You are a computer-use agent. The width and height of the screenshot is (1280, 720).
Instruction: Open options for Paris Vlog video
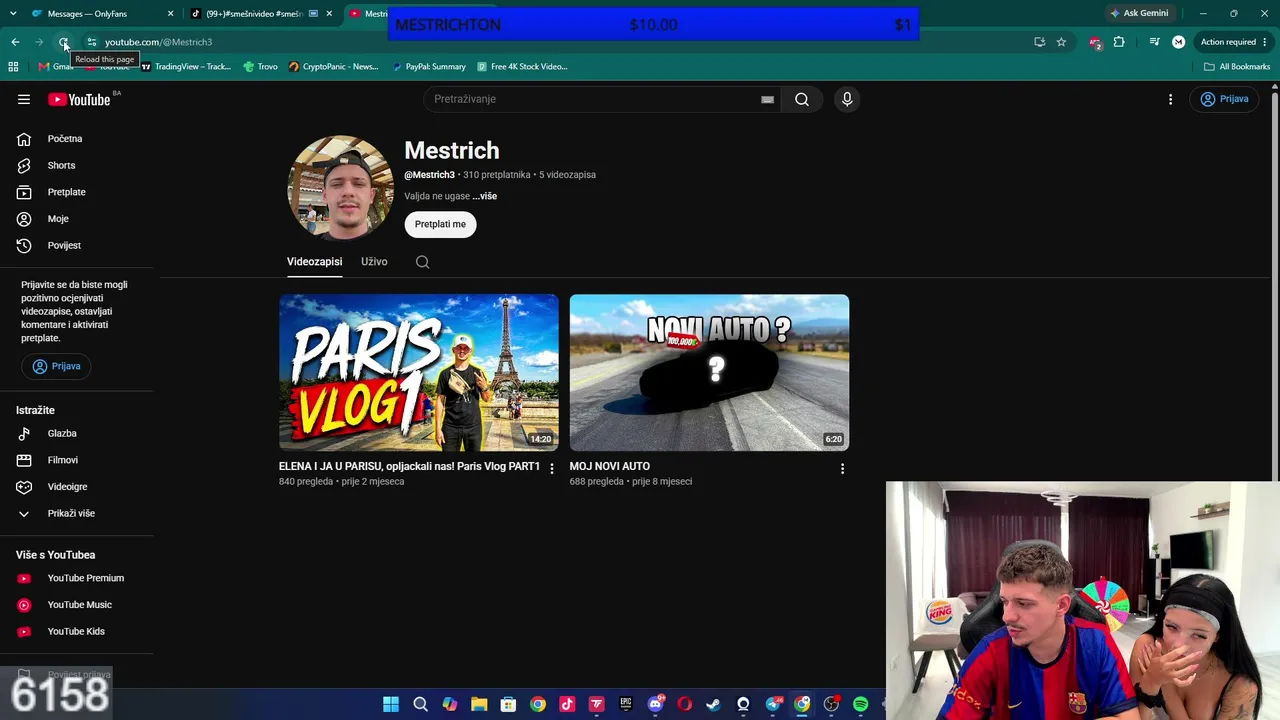551,469
